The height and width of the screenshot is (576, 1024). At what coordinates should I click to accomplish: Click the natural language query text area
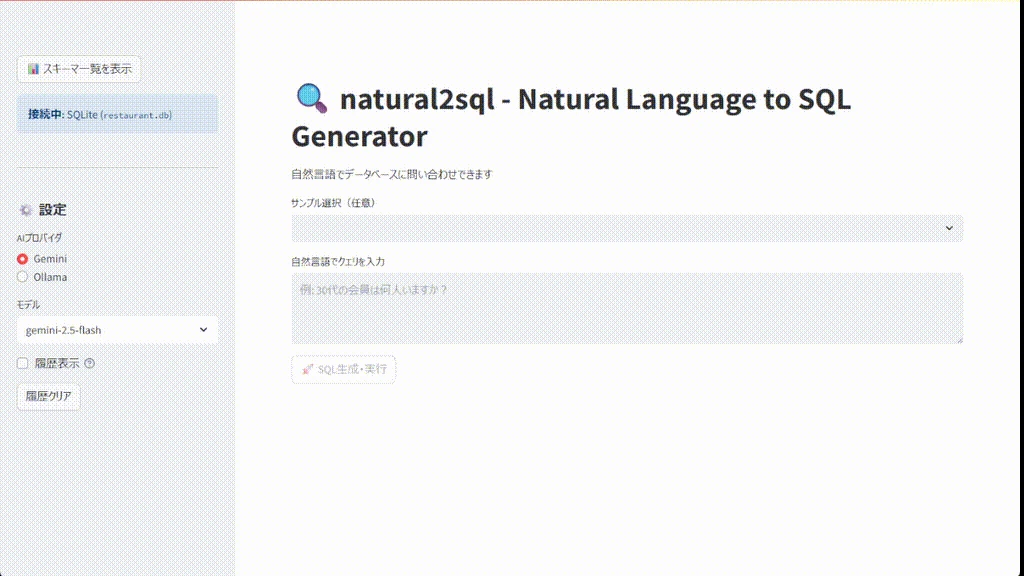tap(627, 309)
